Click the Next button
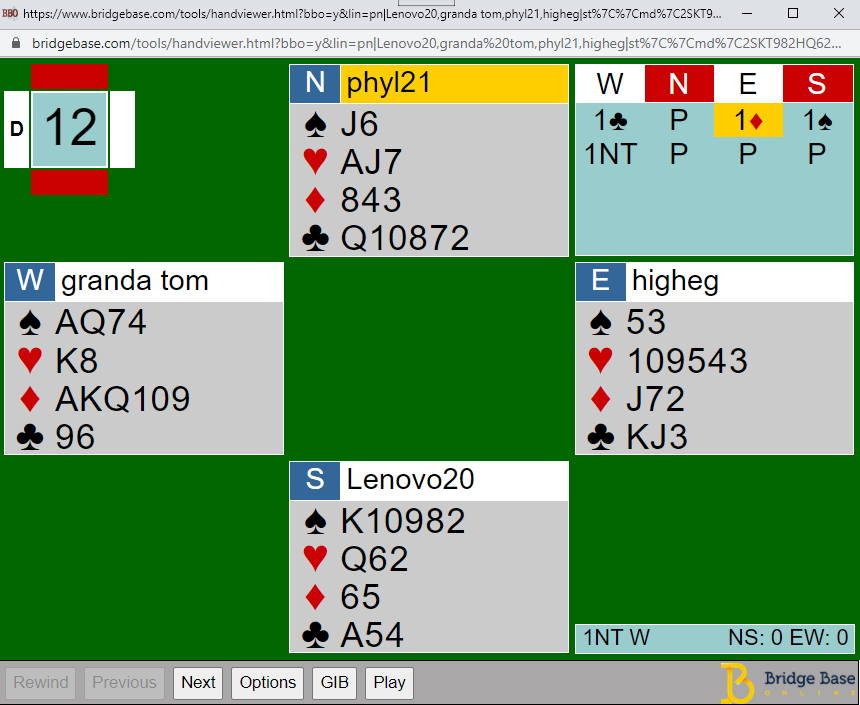 tap(198, 683)
